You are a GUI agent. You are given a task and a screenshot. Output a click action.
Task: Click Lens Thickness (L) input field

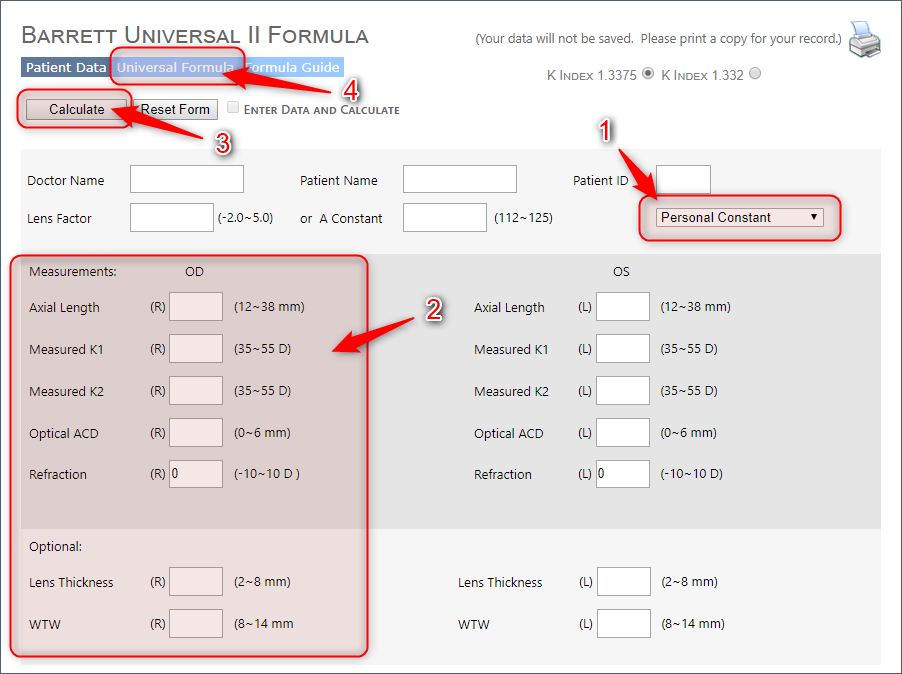[x=624, y=581]
